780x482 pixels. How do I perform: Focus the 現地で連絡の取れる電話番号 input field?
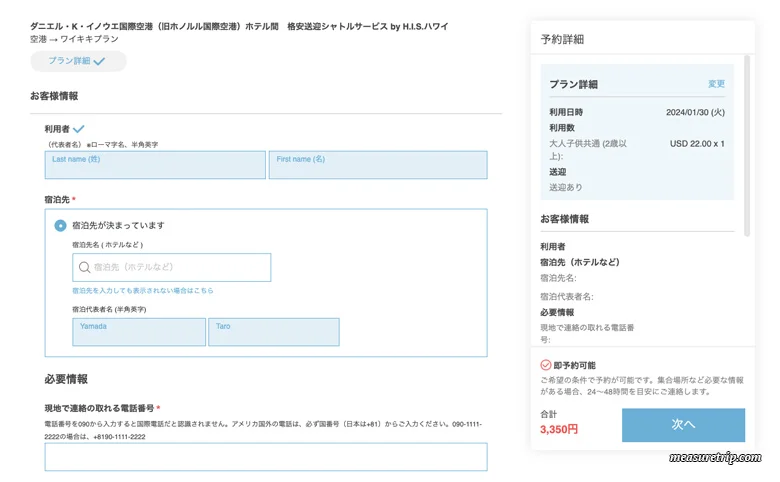pos(266,457)
